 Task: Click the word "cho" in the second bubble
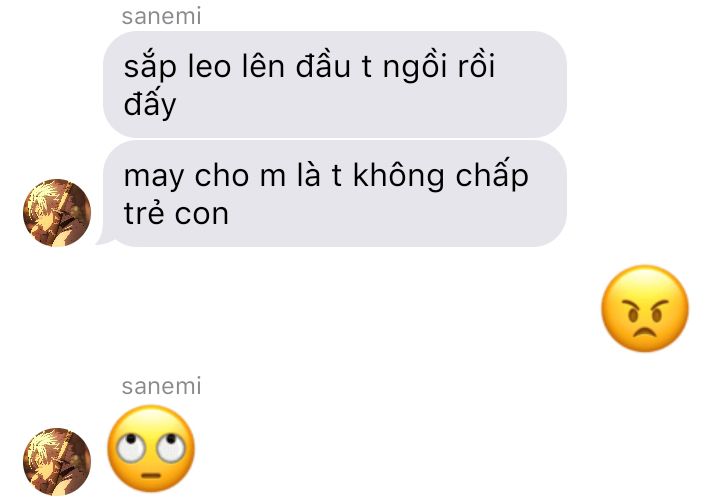[x=222, y=175]
